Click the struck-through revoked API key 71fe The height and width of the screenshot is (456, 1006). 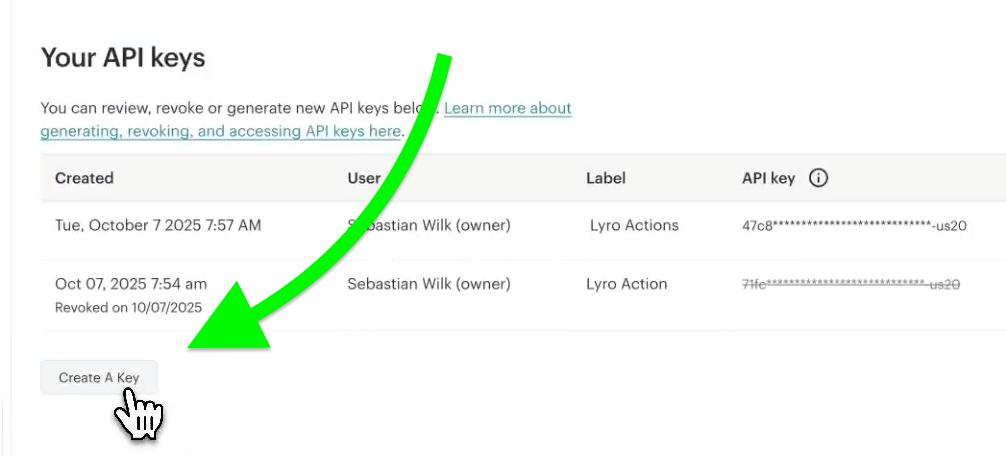(850, 285)
